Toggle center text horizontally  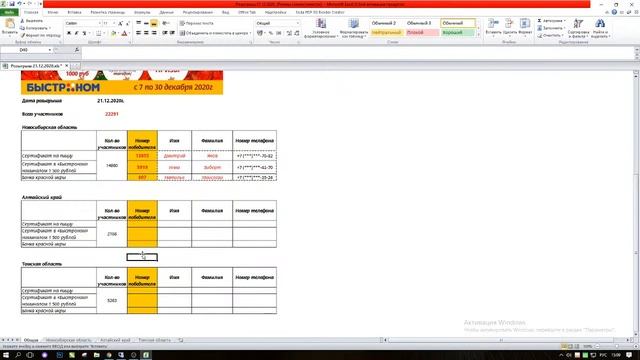coord(146,33)
